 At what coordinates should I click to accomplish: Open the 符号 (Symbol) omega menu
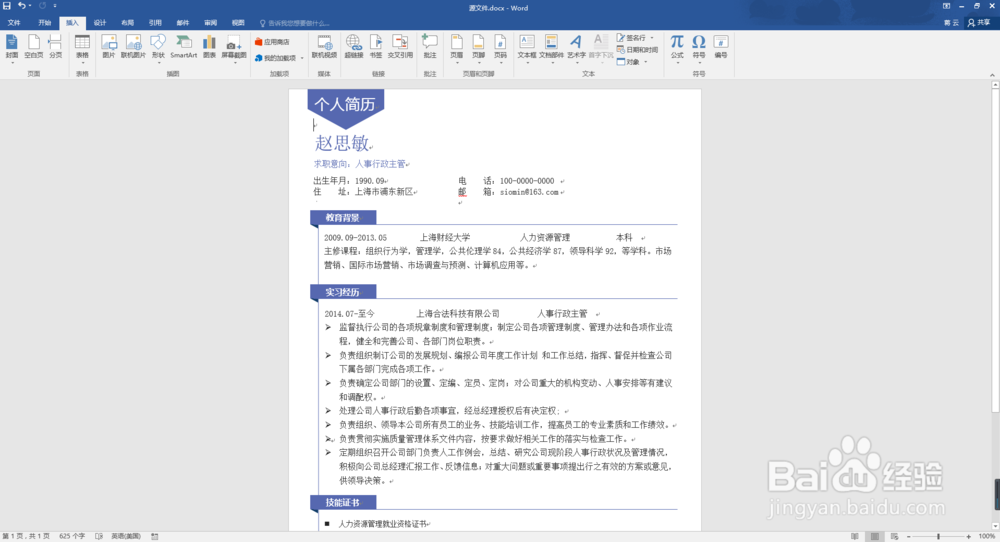(x=699, y=48)
